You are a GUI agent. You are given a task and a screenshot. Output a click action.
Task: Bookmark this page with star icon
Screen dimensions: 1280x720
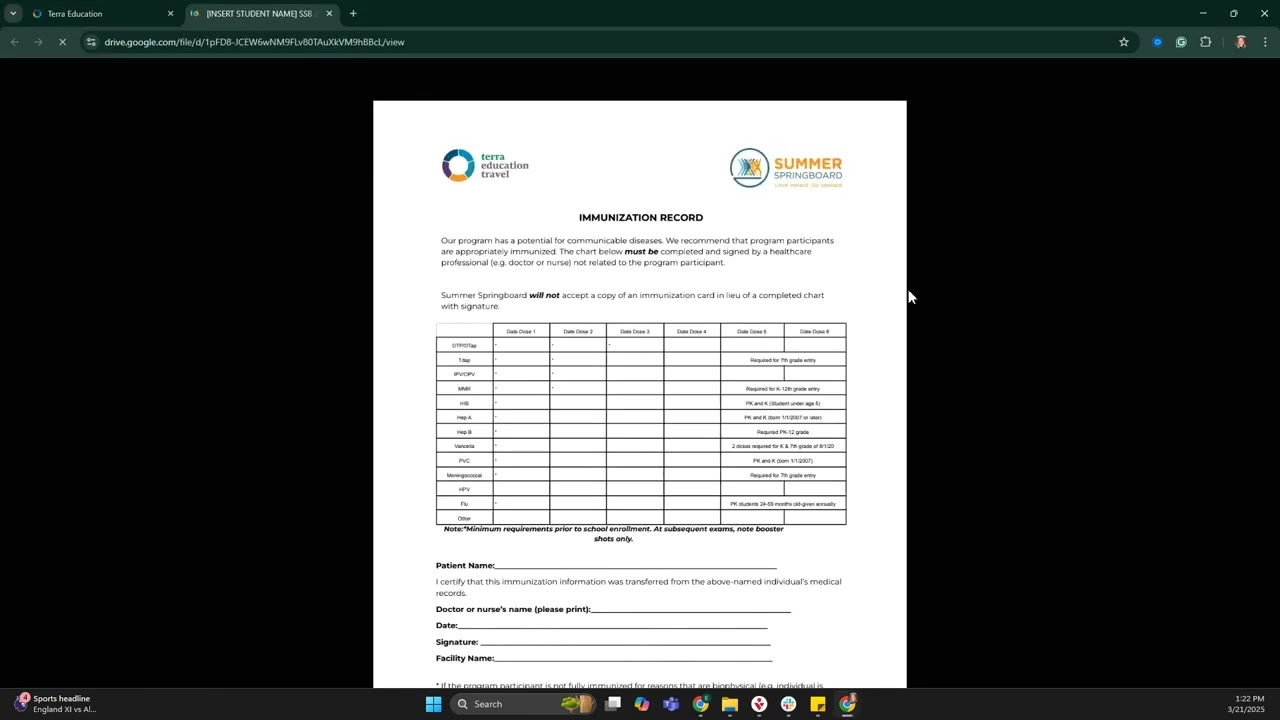1124,42
